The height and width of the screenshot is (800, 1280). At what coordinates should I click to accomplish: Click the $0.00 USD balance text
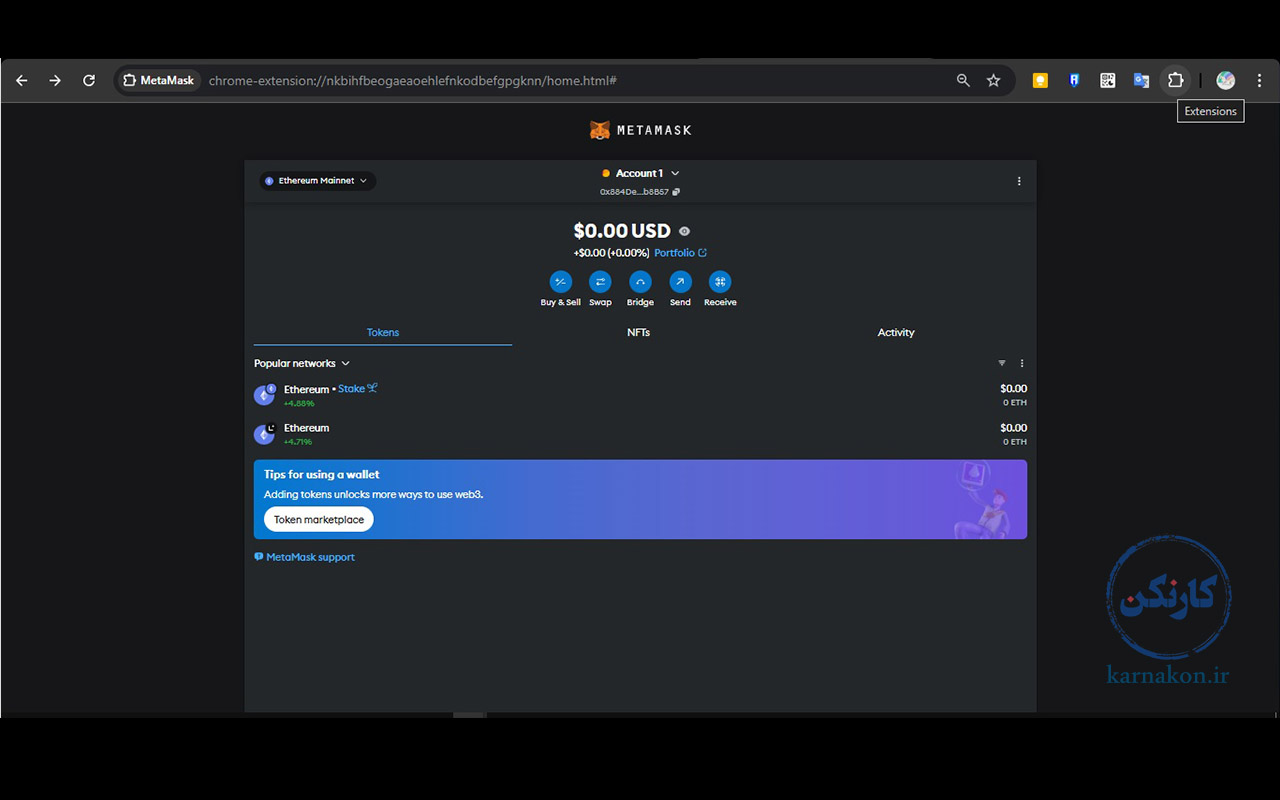tap(622, 232)
